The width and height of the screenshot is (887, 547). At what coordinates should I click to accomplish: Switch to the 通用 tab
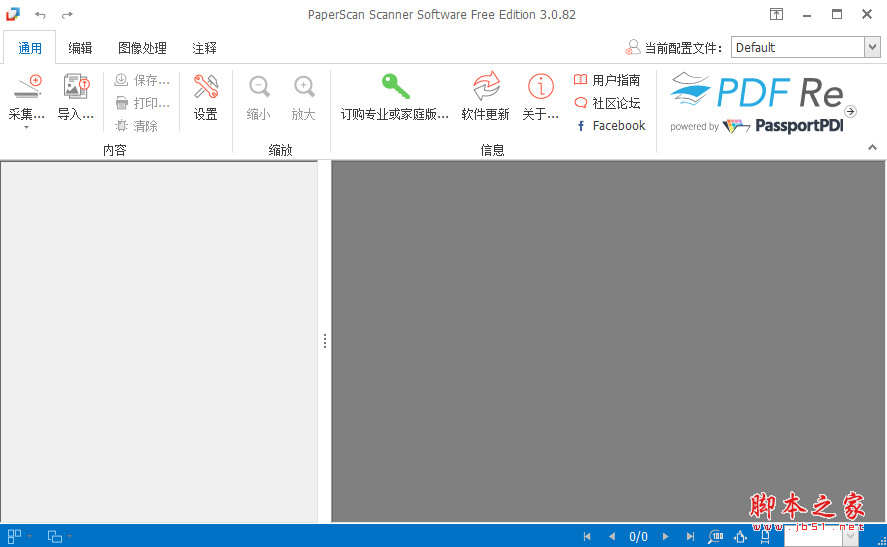click(x=30, y=48)
